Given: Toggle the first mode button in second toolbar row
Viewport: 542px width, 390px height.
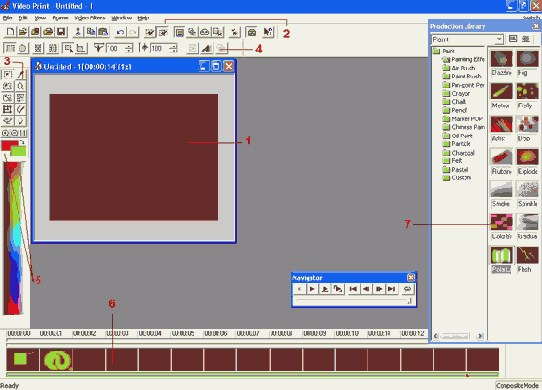Looking at the screenshot, I should click(10, 48).
